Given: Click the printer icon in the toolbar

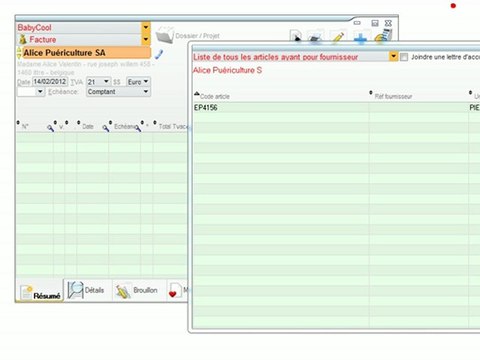Looking at the screenshot, I should (315, 37).
